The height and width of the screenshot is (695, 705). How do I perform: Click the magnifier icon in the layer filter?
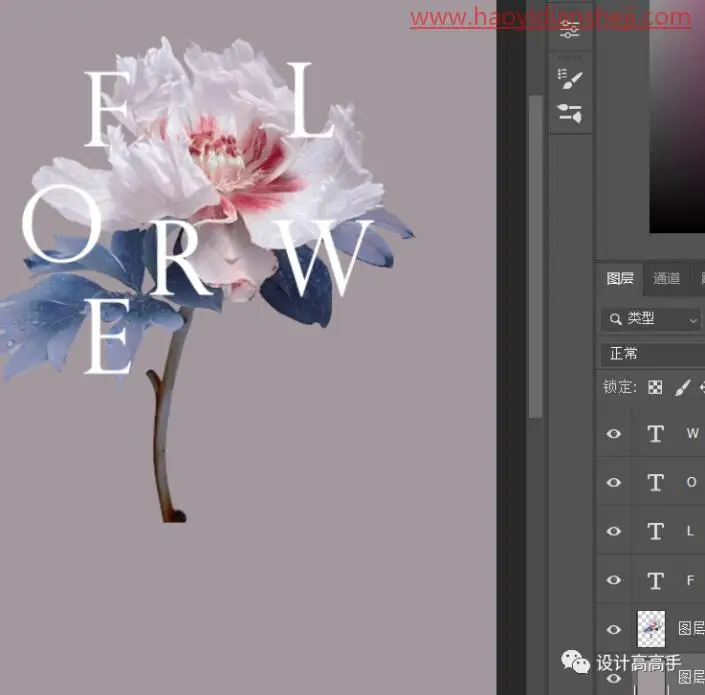[x=615, y=319]
